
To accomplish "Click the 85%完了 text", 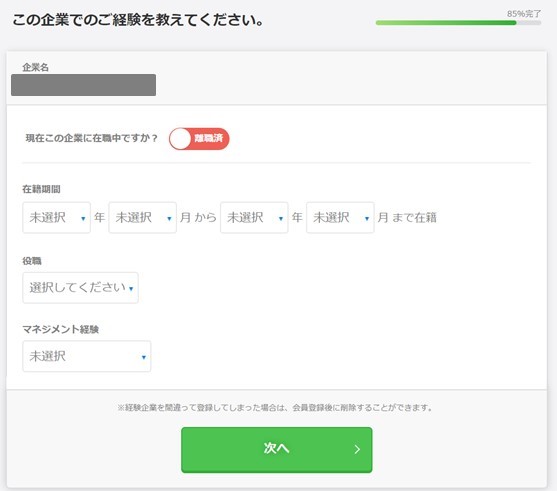I will point(524,14).
